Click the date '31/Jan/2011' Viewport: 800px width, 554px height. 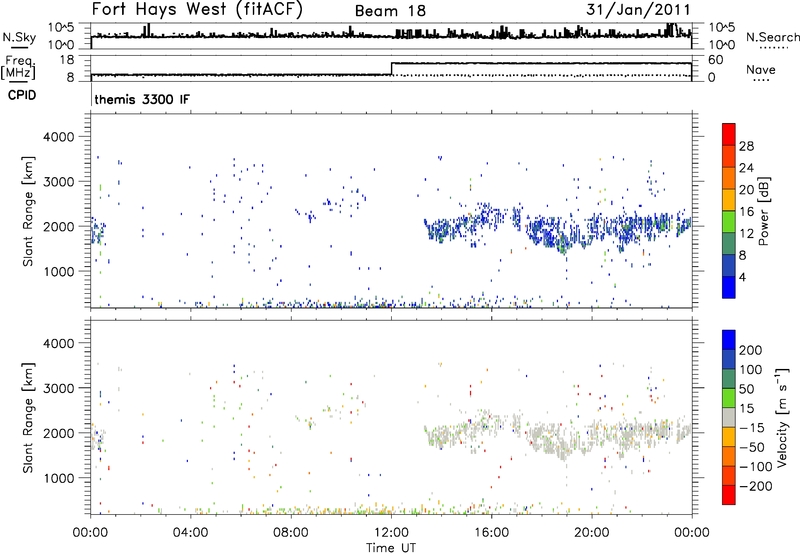pos(638,9)
